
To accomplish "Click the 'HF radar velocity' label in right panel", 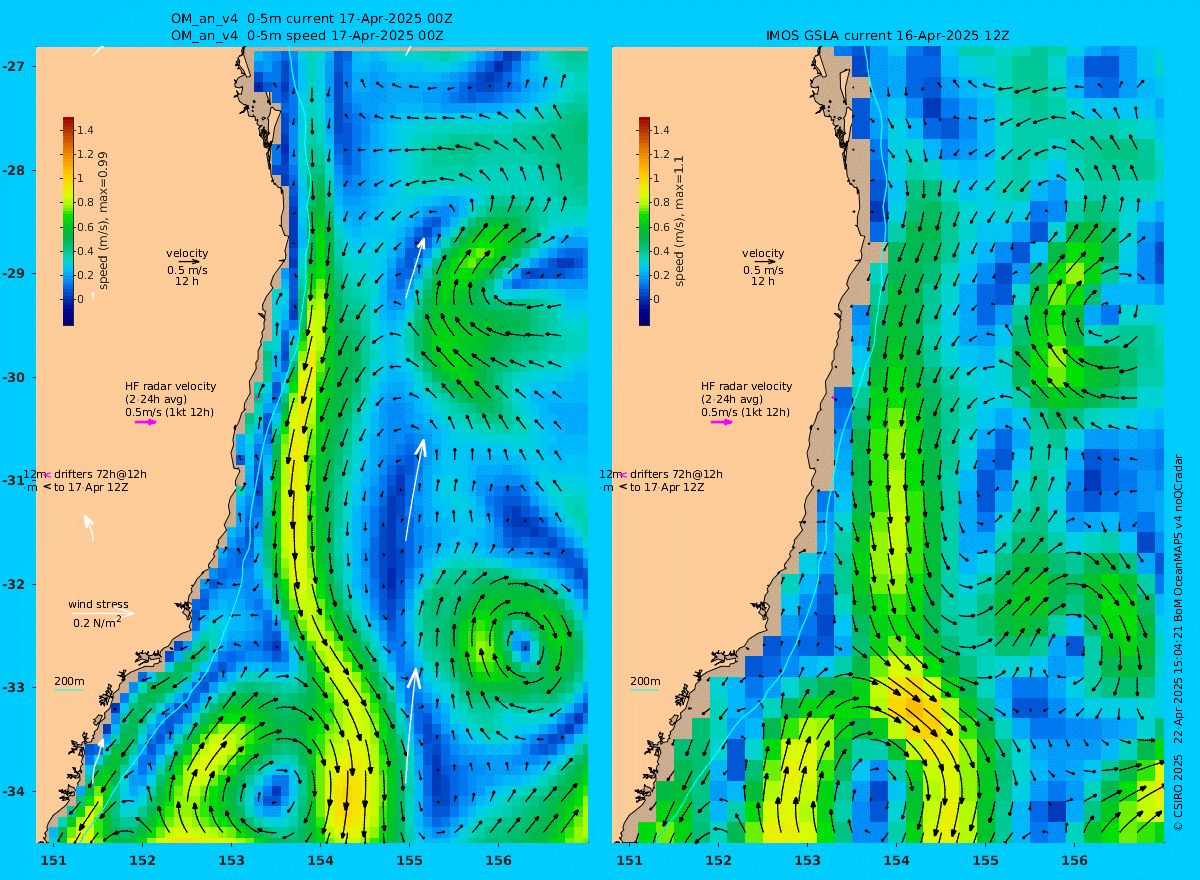I will pyautogui.click(x=746, y=386).
